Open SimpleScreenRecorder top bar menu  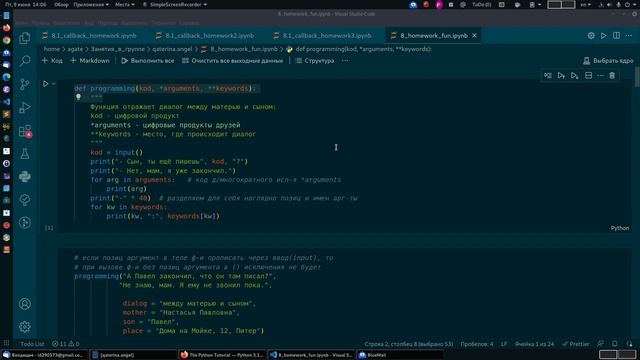(x=175, y=4)
